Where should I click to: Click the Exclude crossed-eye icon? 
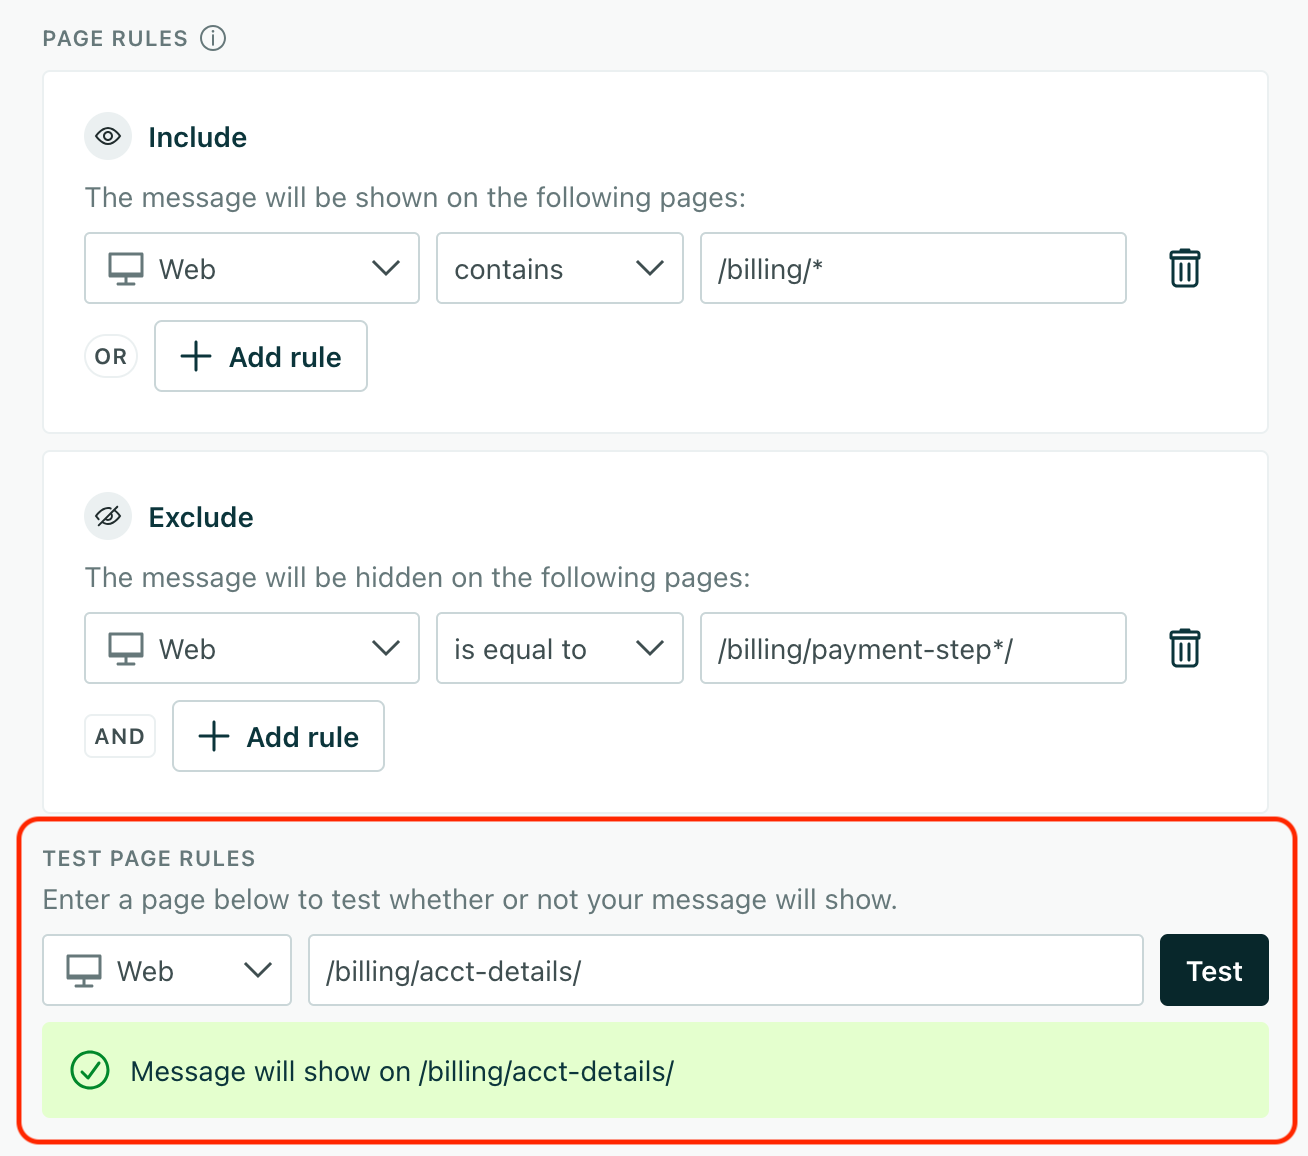pos(108,516)
